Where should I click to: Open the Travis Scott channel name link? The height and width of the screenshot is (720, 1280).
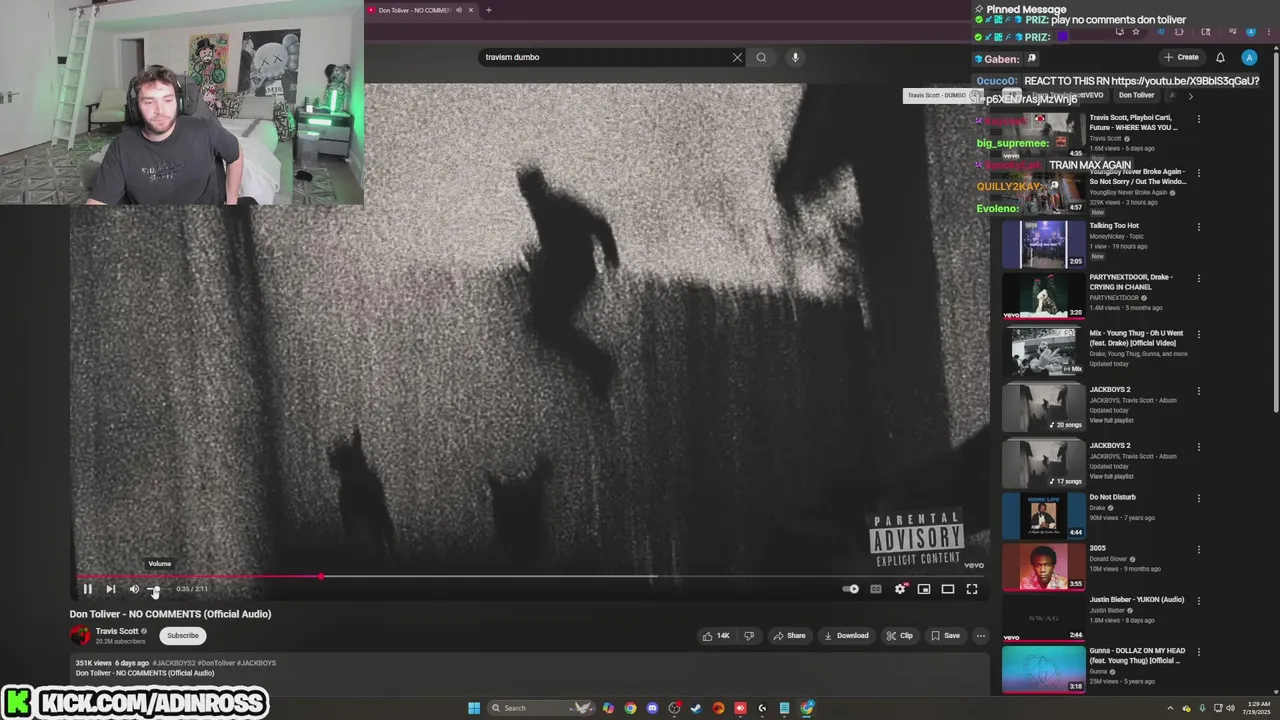(117, 631)
